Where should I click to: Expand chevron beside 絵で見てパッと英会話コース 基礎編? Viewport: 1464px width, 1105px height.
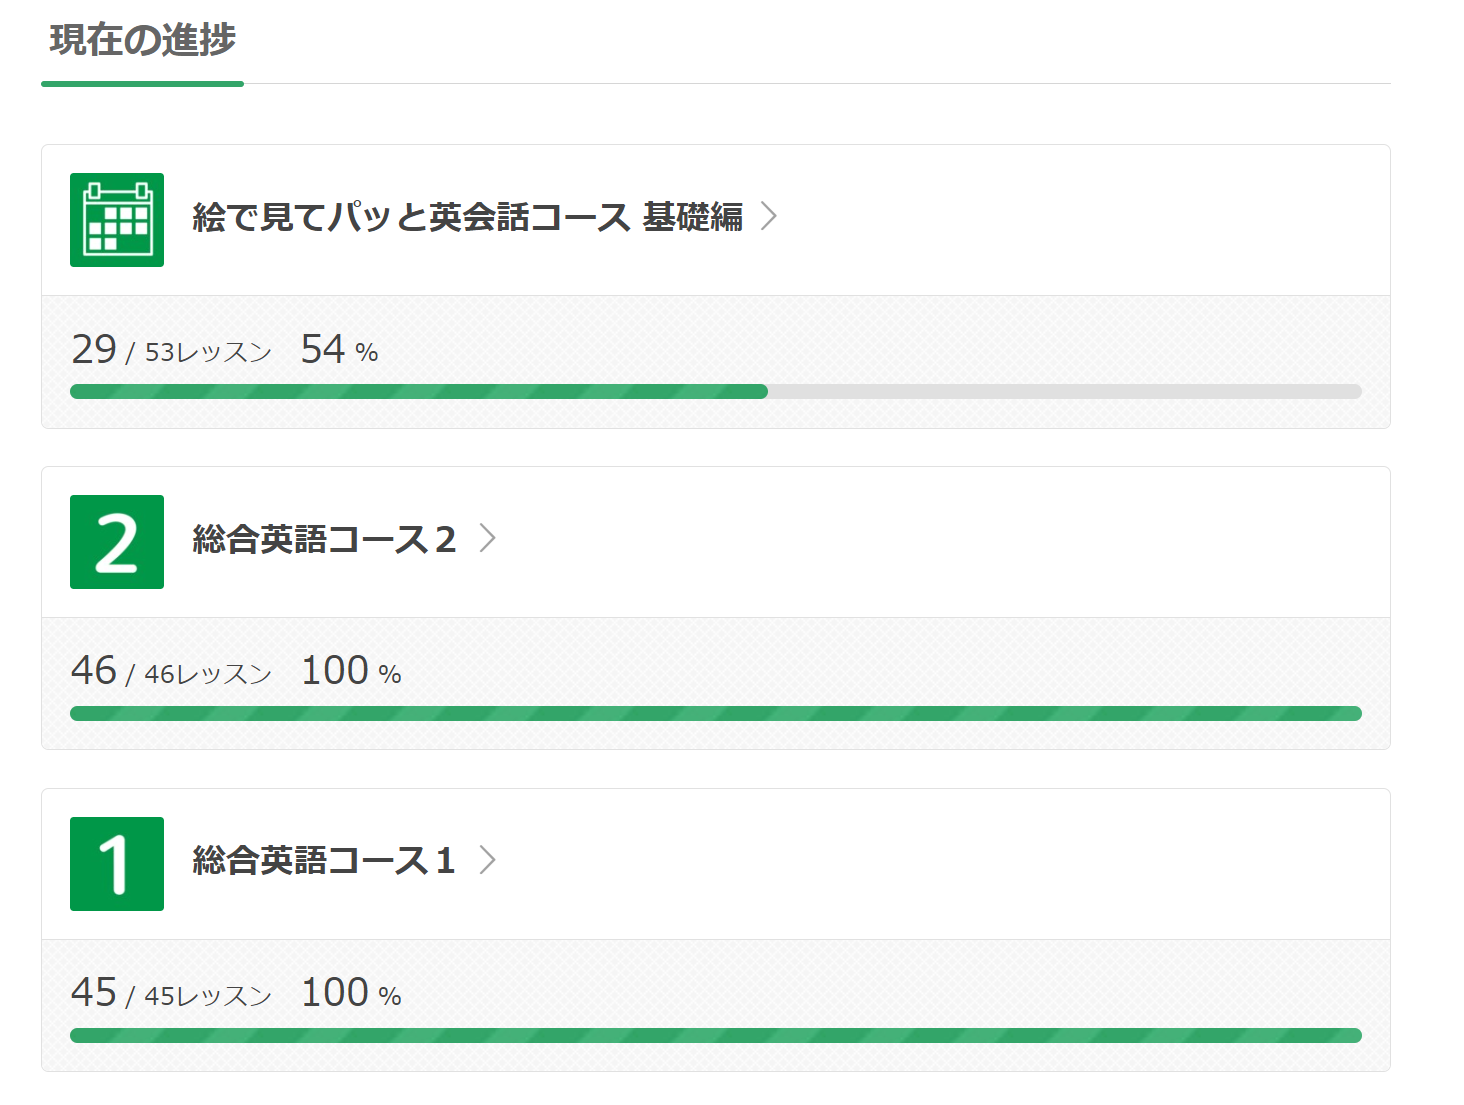[x=768, y=216]
